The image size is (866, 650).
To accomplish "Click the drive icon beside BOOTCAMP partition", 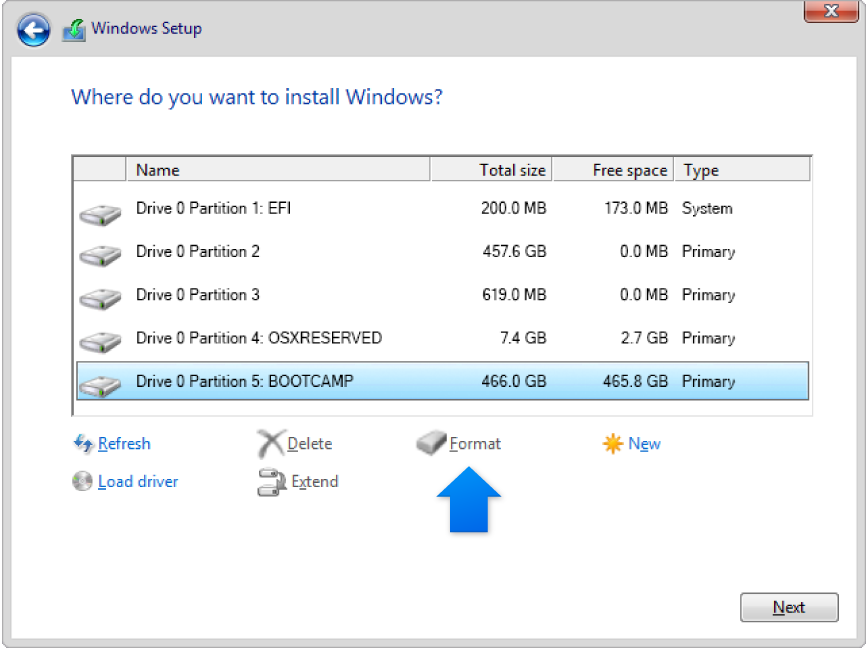I will tap(99, 381).
